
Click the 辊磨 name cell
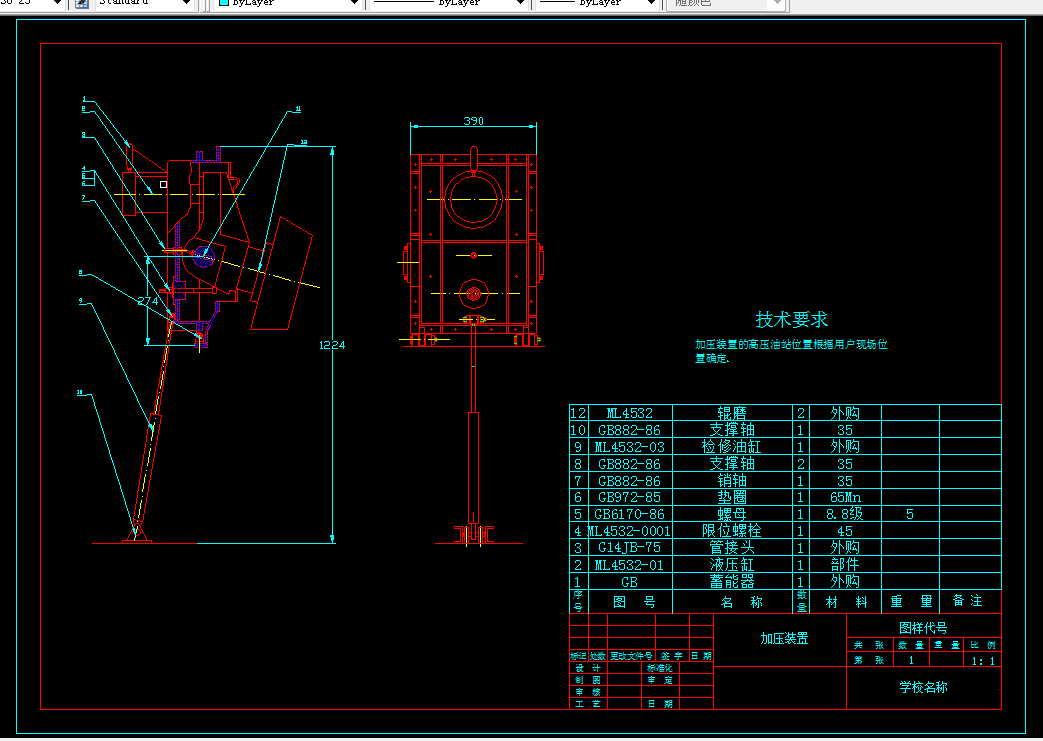(732, 413)
